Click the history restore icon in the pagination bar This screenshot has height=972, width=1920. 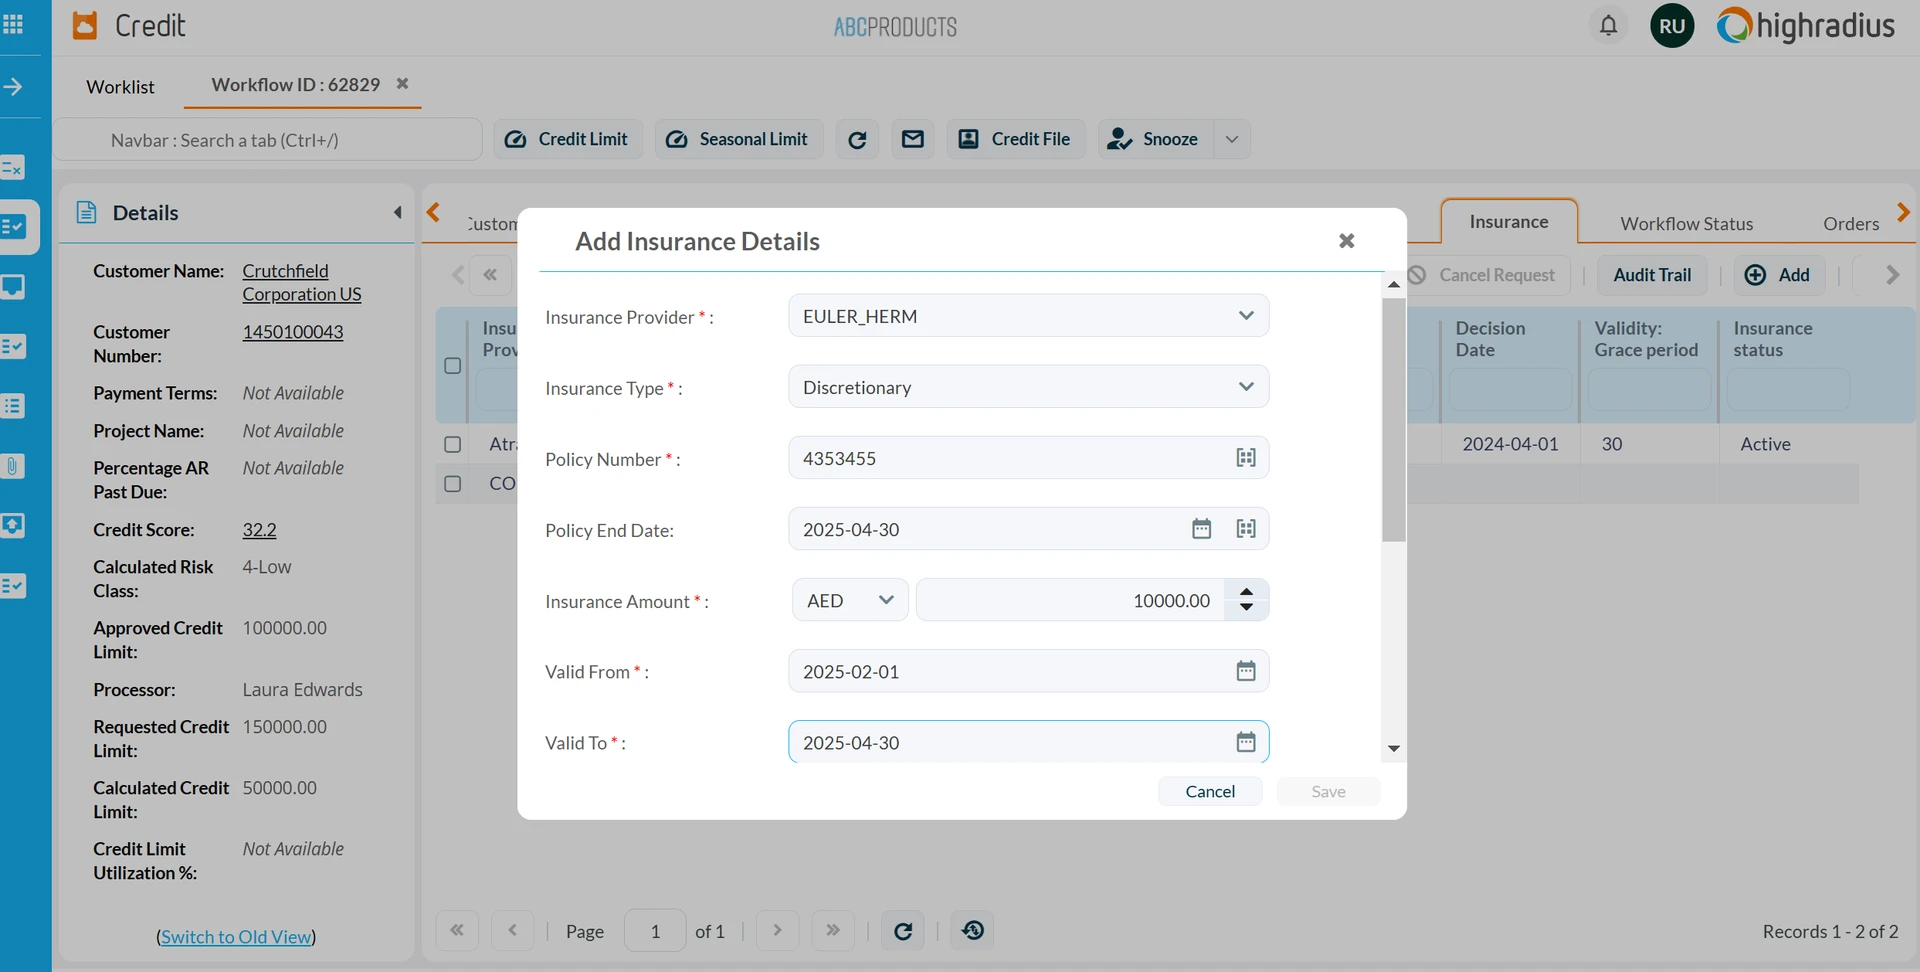973,931
